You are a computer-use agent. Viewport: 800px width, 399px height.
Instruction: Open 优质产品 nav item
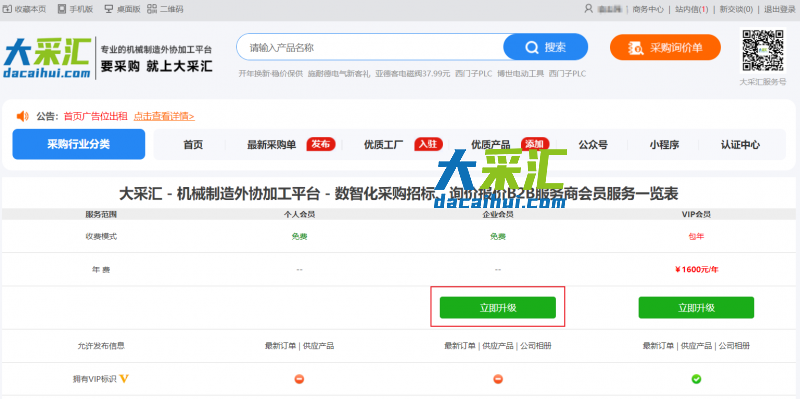490,145
